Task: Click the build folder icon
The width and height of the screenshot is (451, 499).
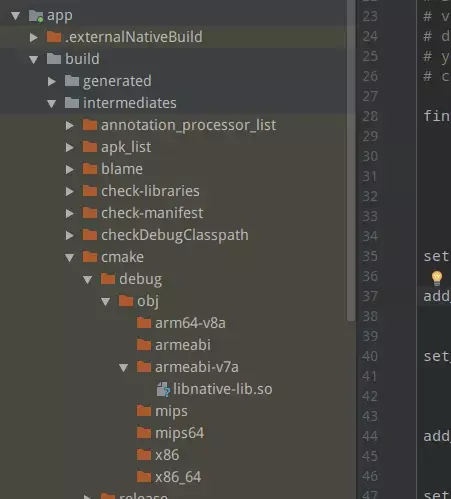Action: pos(54,59)
